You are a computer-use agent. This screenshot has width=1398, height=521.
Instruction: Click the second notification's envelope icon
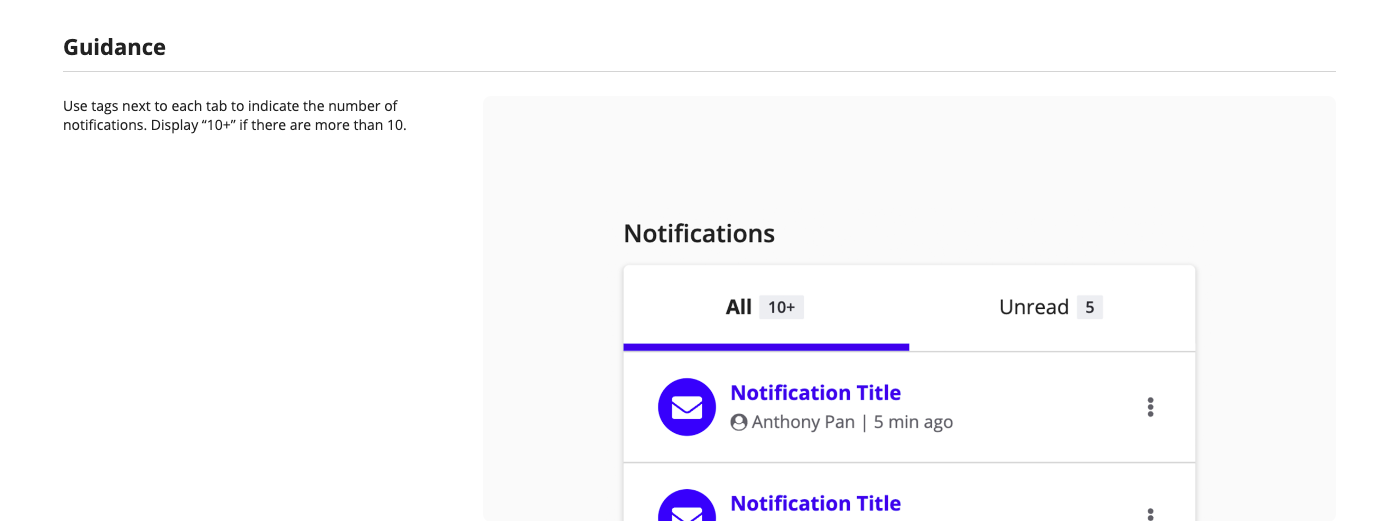pyautogui.click(x=686, y=510)
